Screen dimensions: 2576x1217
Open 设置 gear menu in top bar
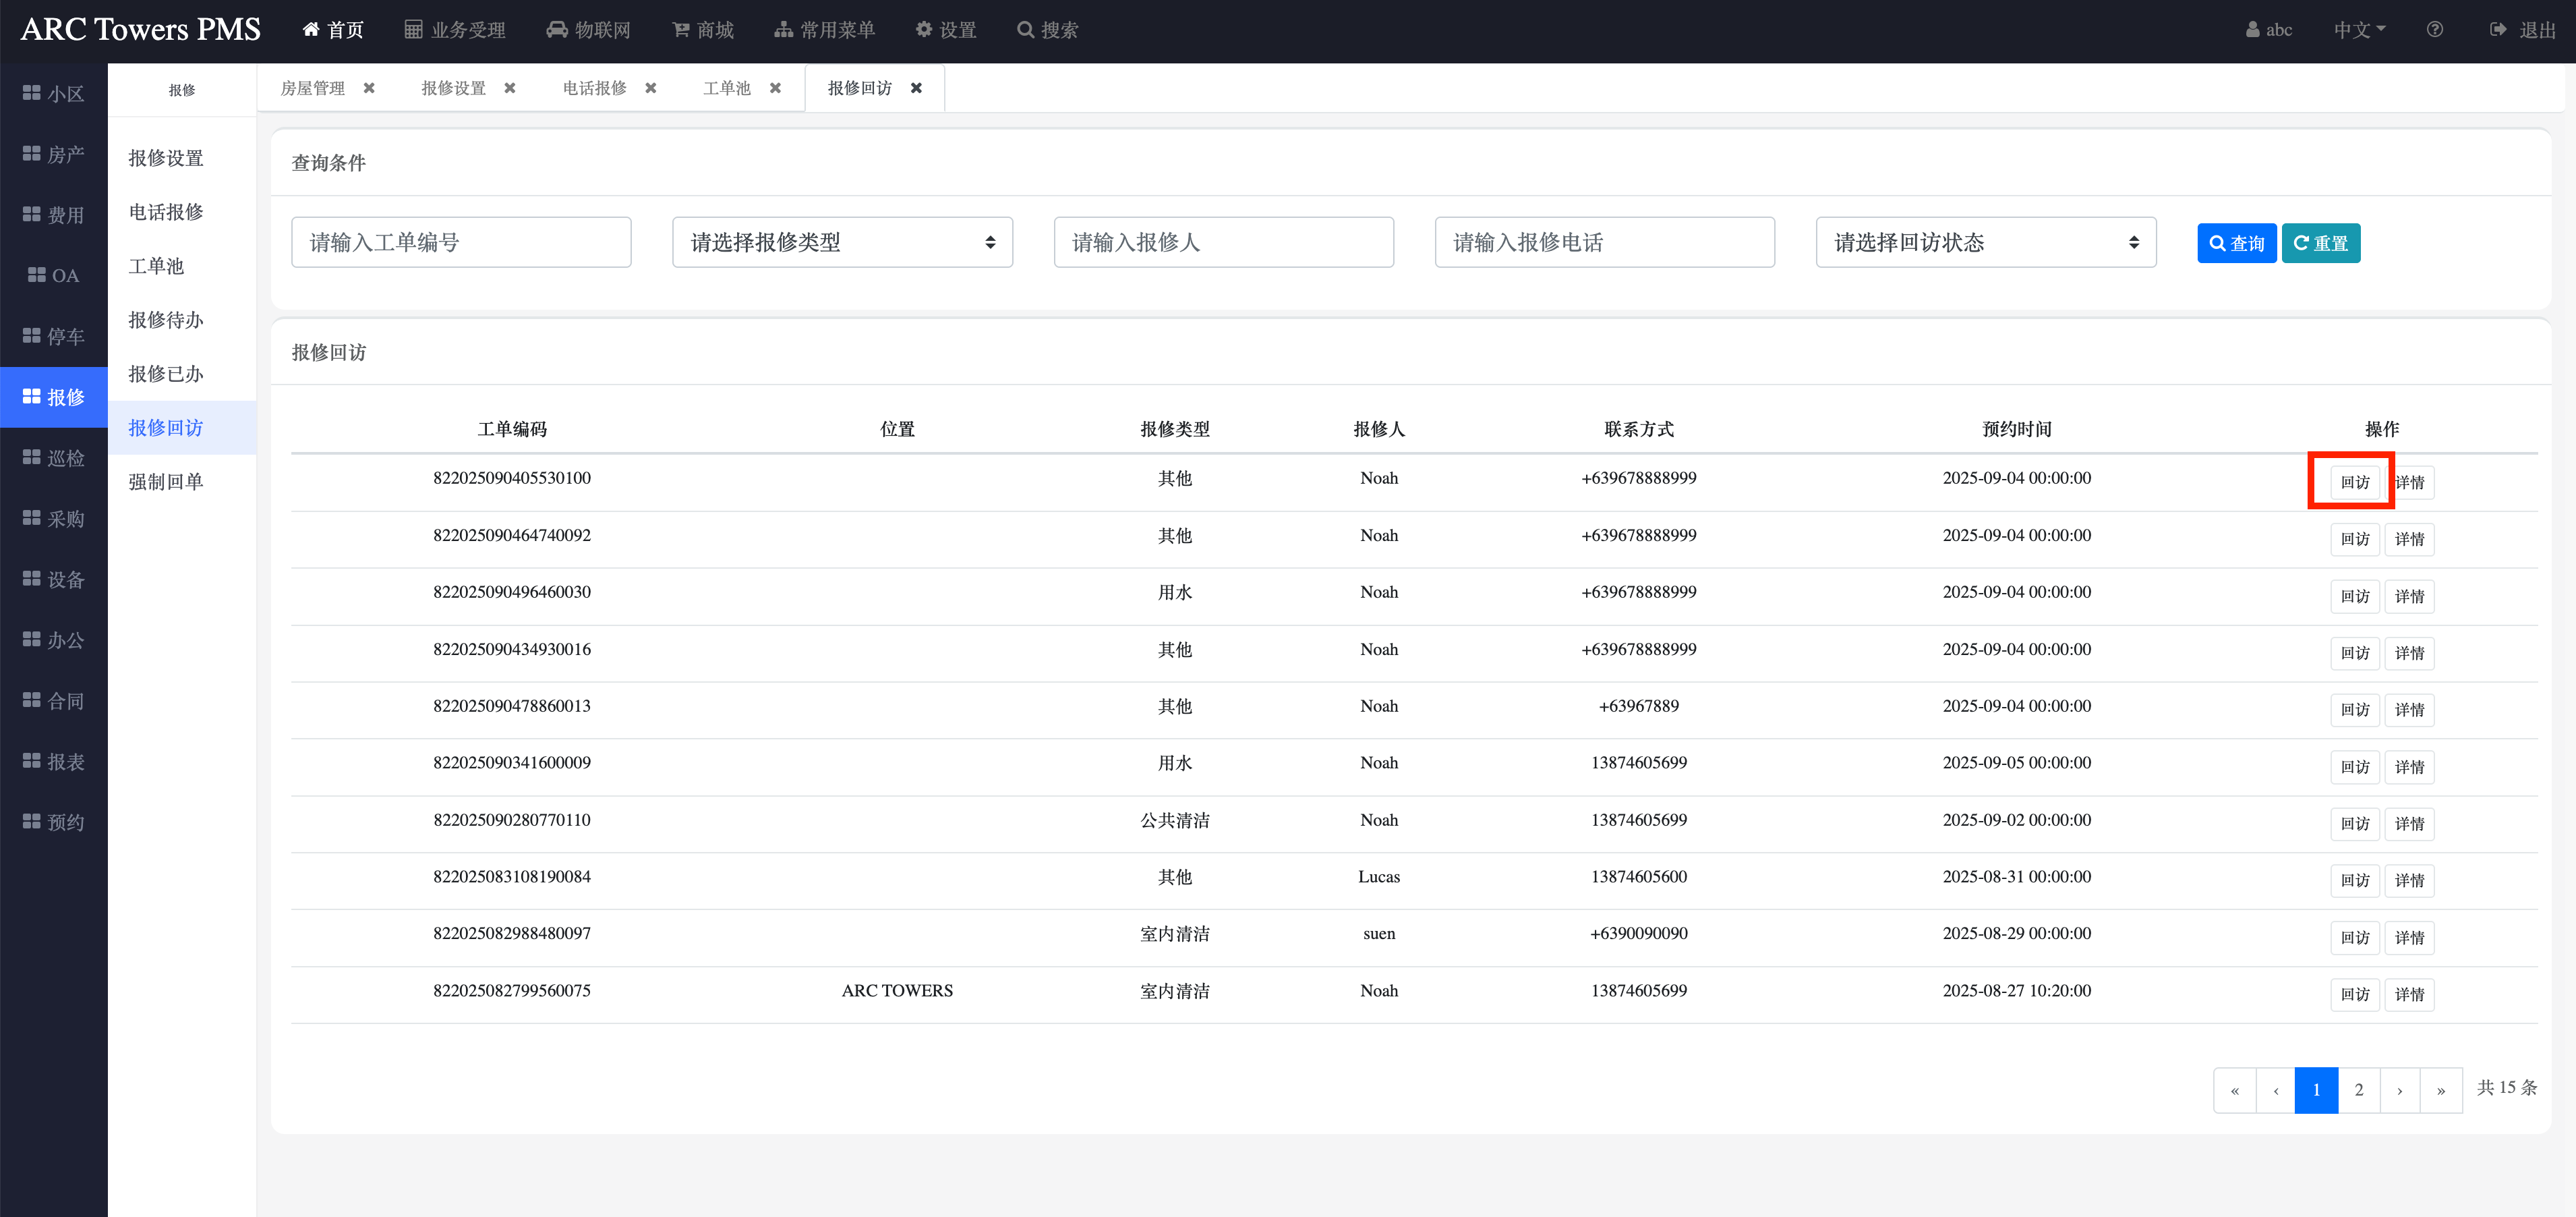click(x=945, y=30)
